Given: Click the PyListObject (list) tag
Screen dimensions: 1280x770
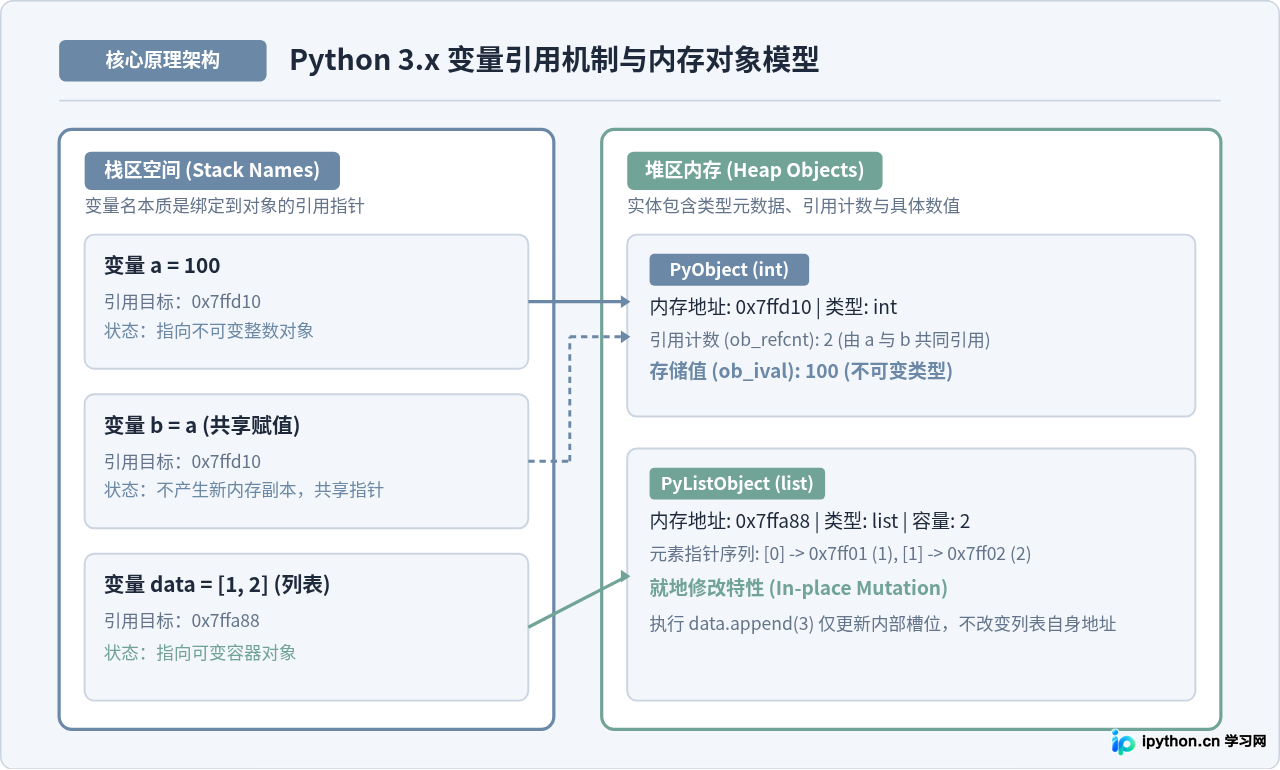Looking at the screenshot, I should [x=737, y=484].
